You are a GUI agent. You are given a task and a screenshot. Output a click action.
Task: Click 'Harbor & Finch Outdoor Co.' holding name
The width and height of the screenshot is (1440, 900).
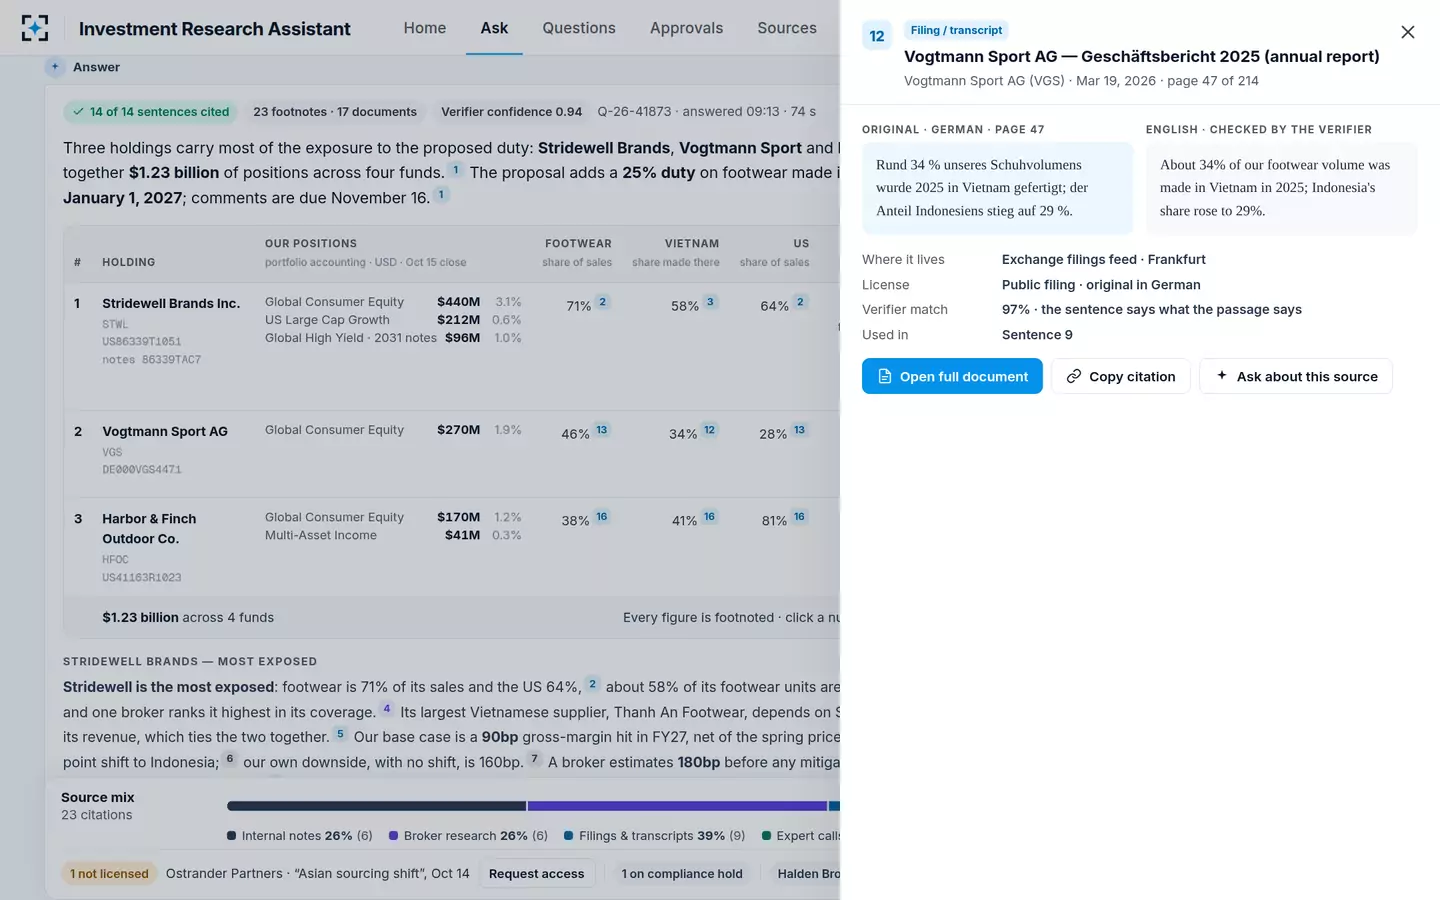[149, 529]
